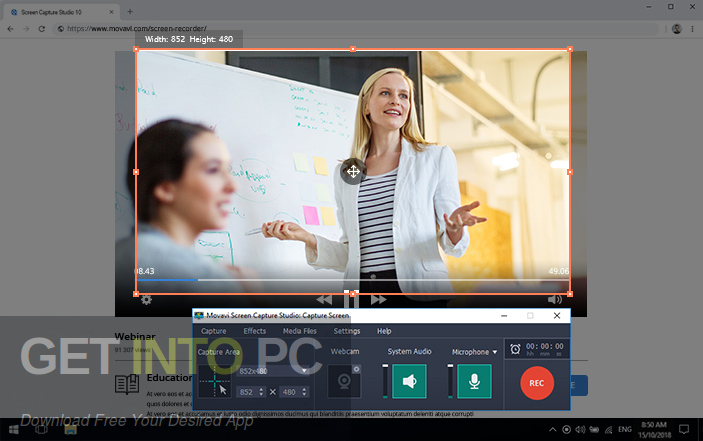703x441 pixels.
Task: Adjust the width stepper arrows
Action: pos(261,392)
